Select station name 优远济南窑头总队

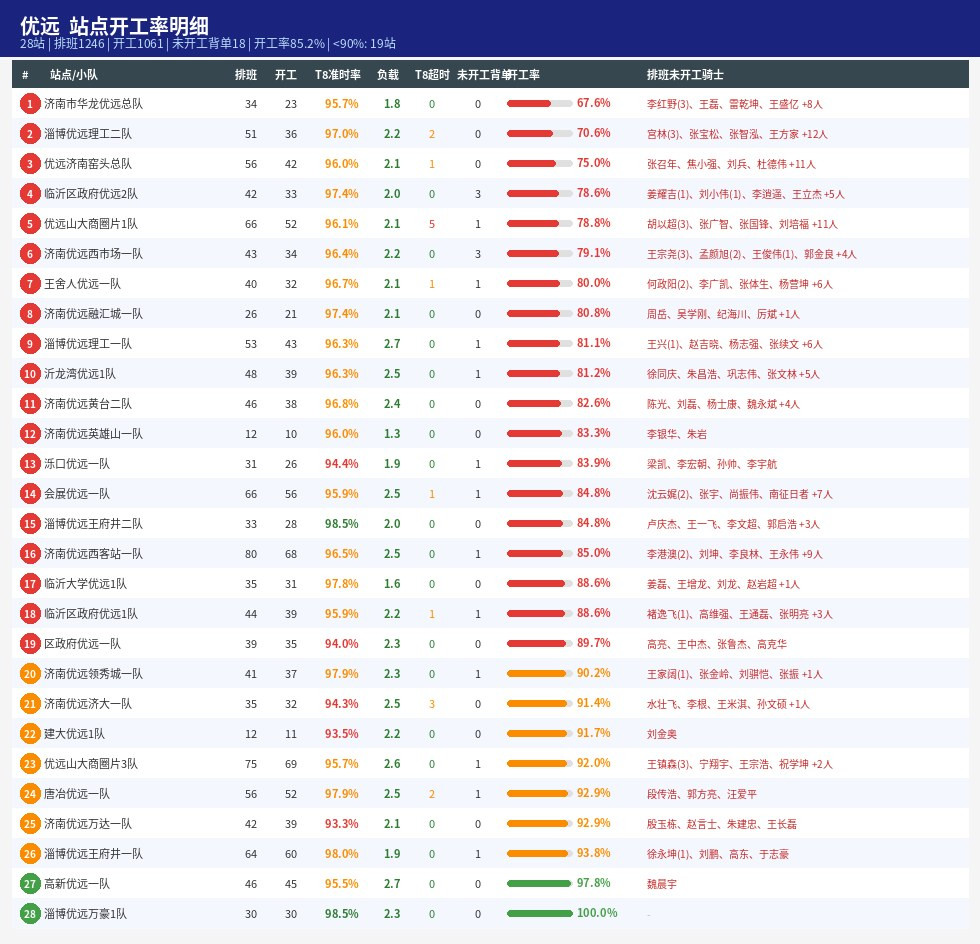(x=88, y=164)
